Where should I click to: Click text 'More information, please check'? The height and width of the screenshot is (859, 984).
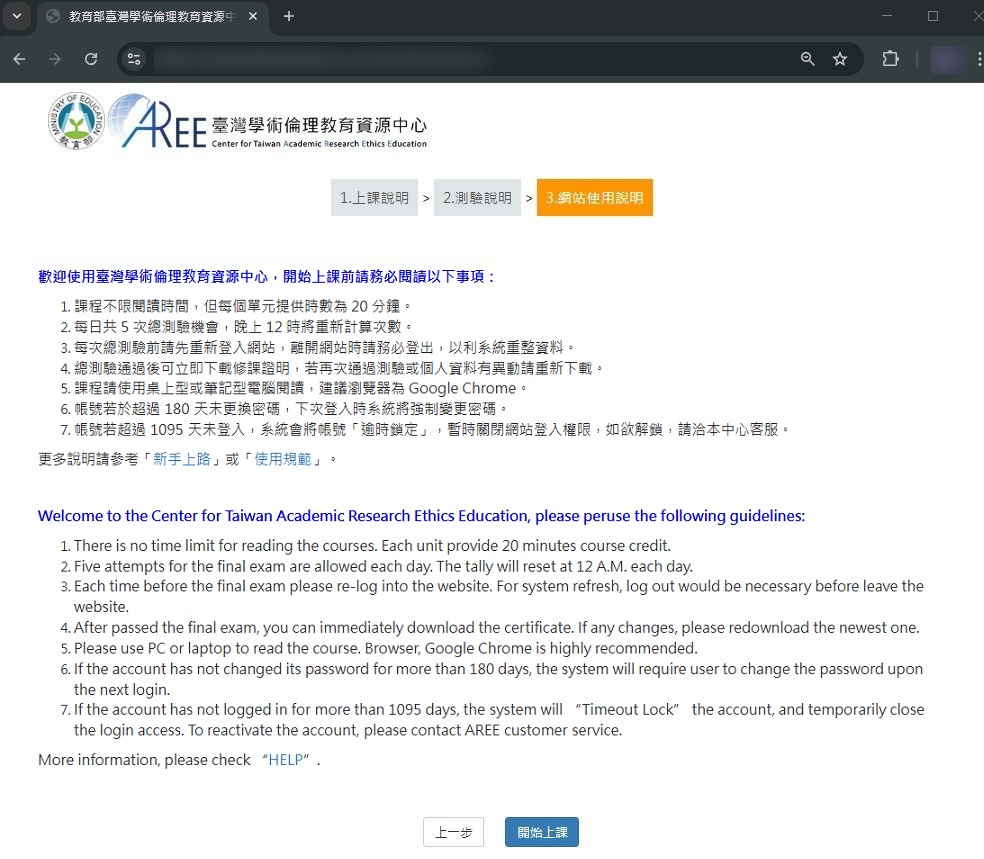coord(144,760)
